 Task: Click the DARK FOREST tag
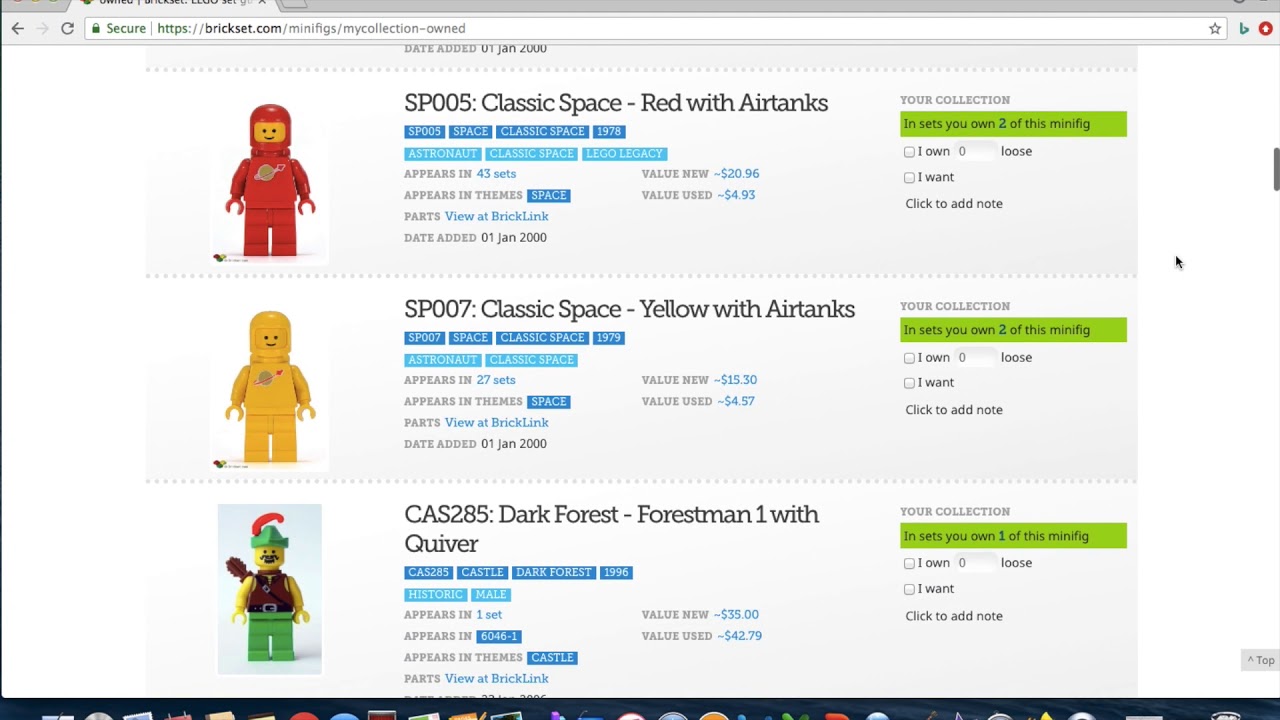[554, 573]
